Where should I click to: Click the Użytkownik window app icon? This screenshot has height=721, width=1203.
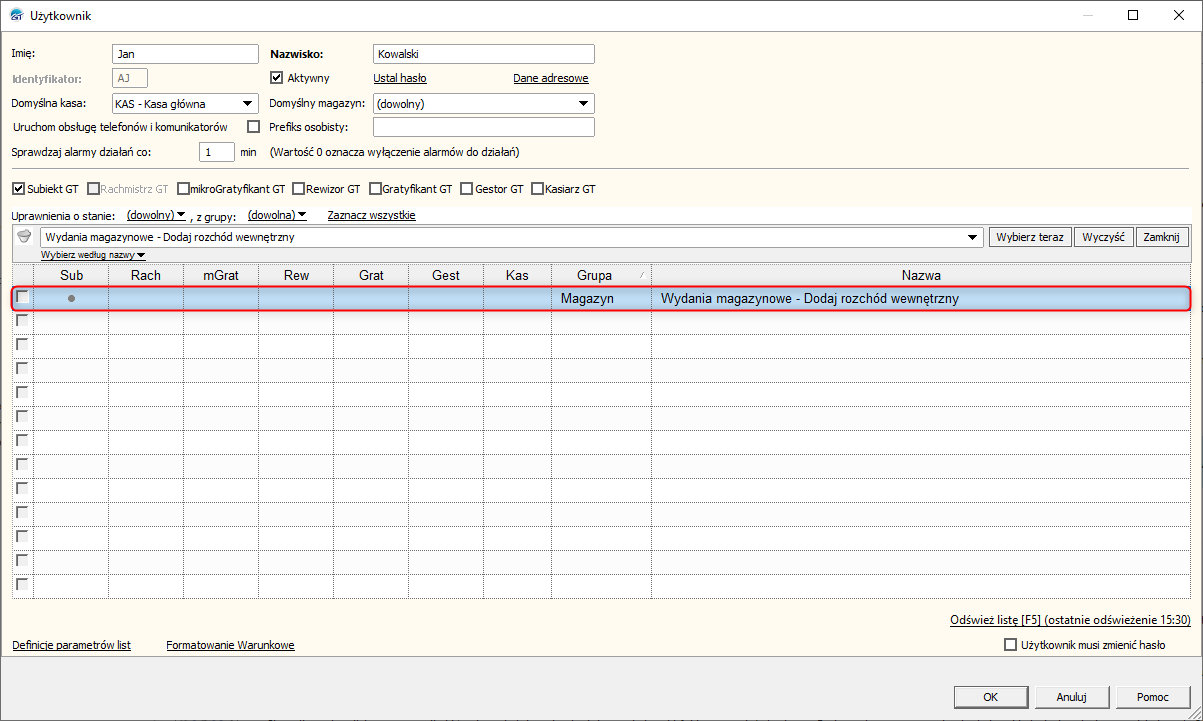tap(16, 15)
